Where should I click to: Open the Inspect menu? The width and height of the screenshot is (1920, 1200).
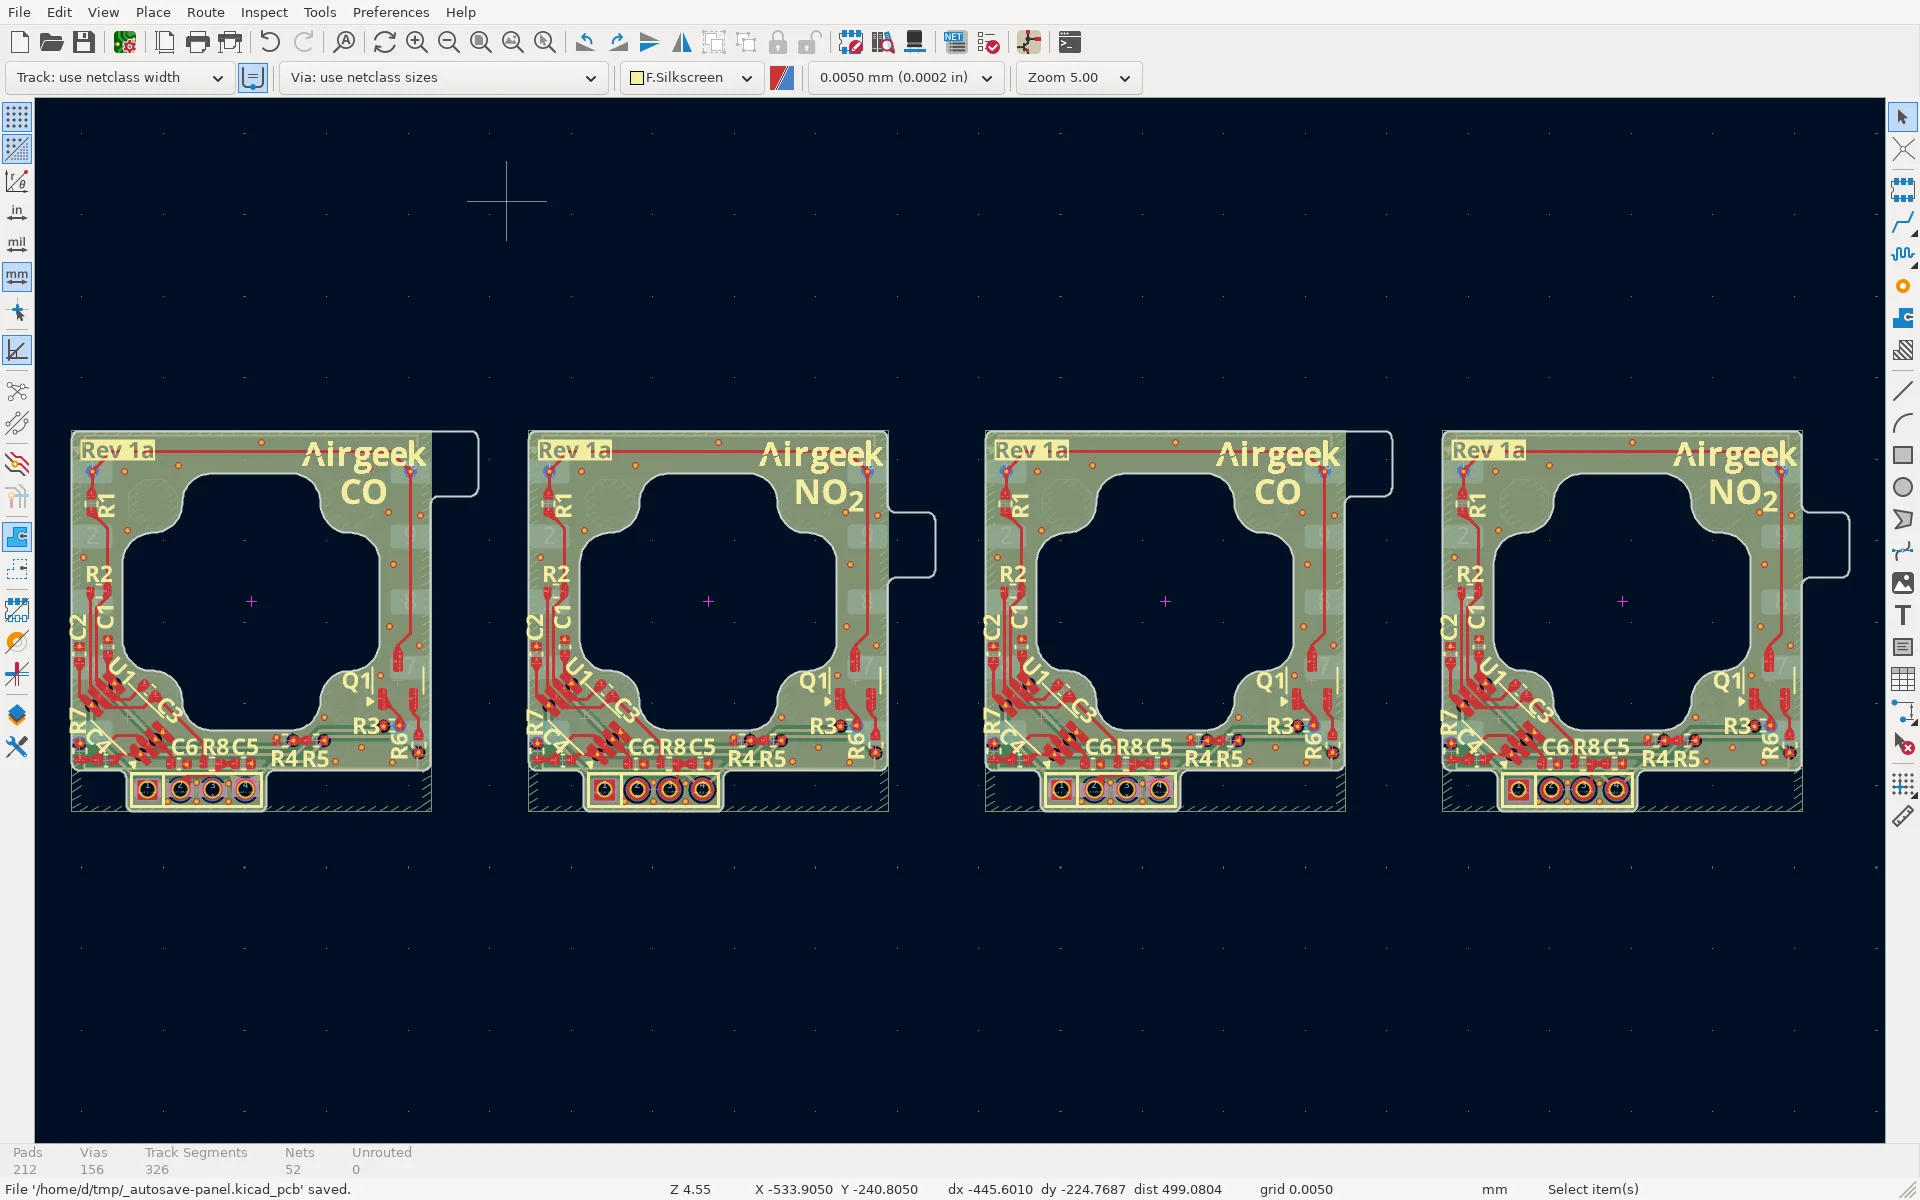tap(264, 12)
